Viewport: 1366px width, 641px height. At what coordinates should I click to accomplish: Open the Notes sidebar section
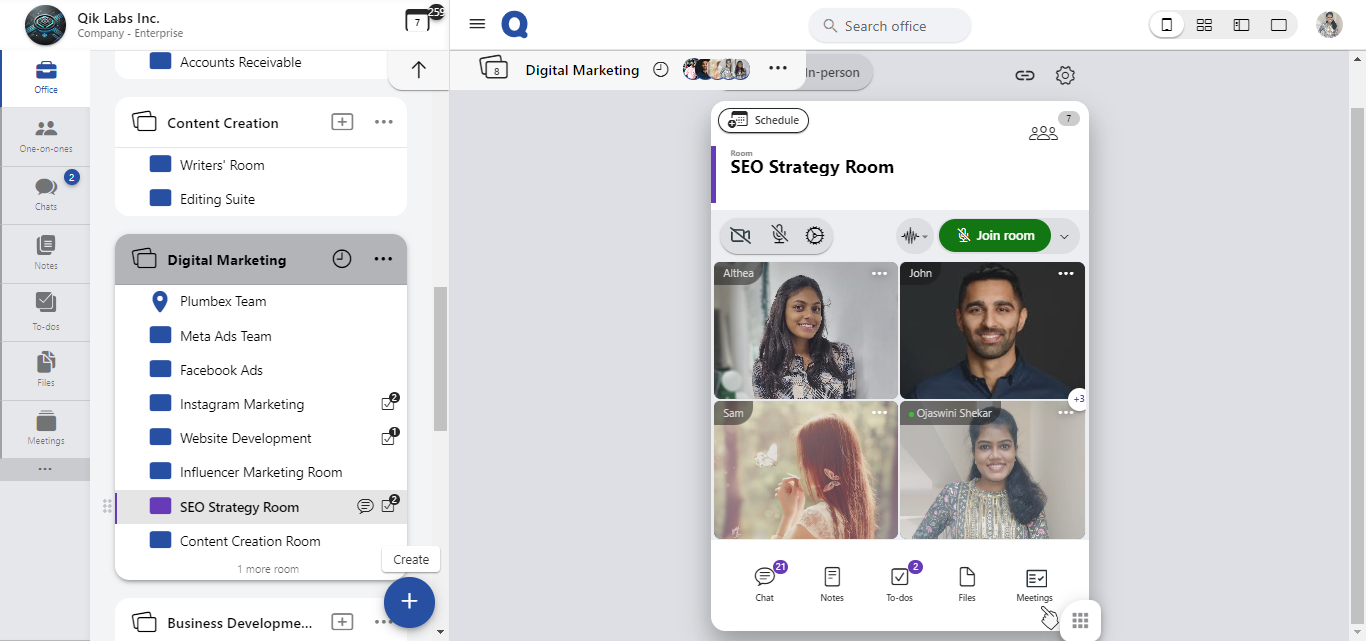(x=45, y=252)
